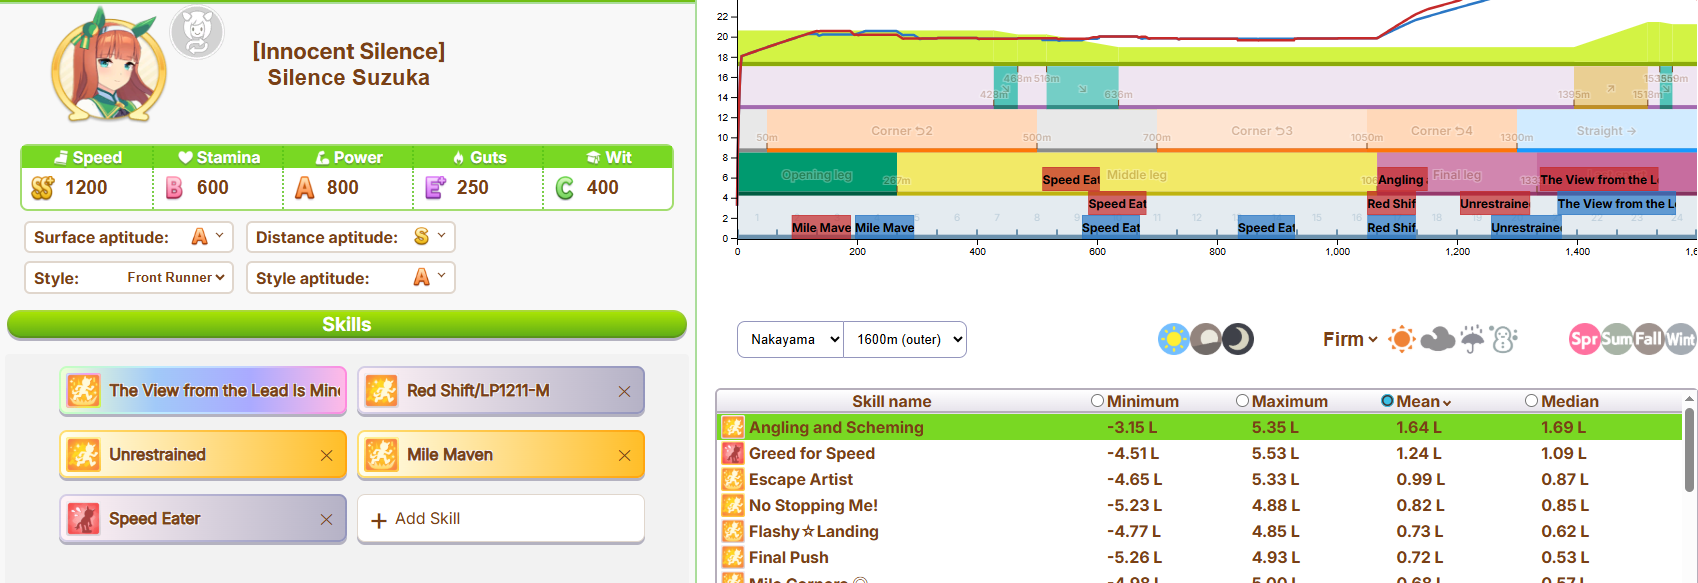Screen dimensions: 1698x583
Task: Select the No Stopping Me! skill name
Action: (813, 505)
